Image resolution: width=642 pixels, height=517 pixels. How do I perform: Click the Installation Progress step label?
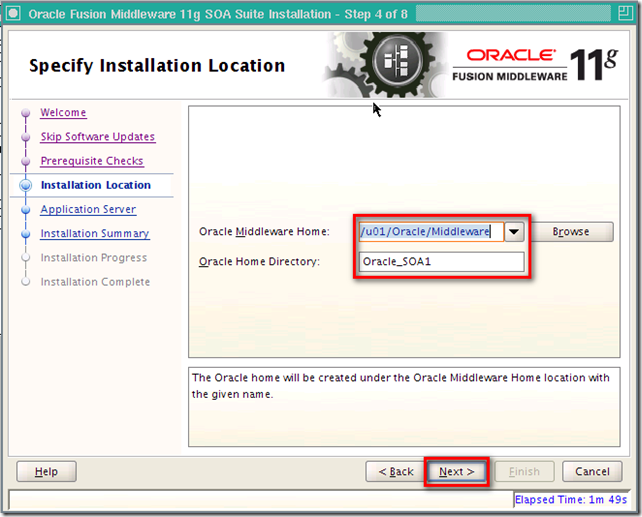pos(93,257)
